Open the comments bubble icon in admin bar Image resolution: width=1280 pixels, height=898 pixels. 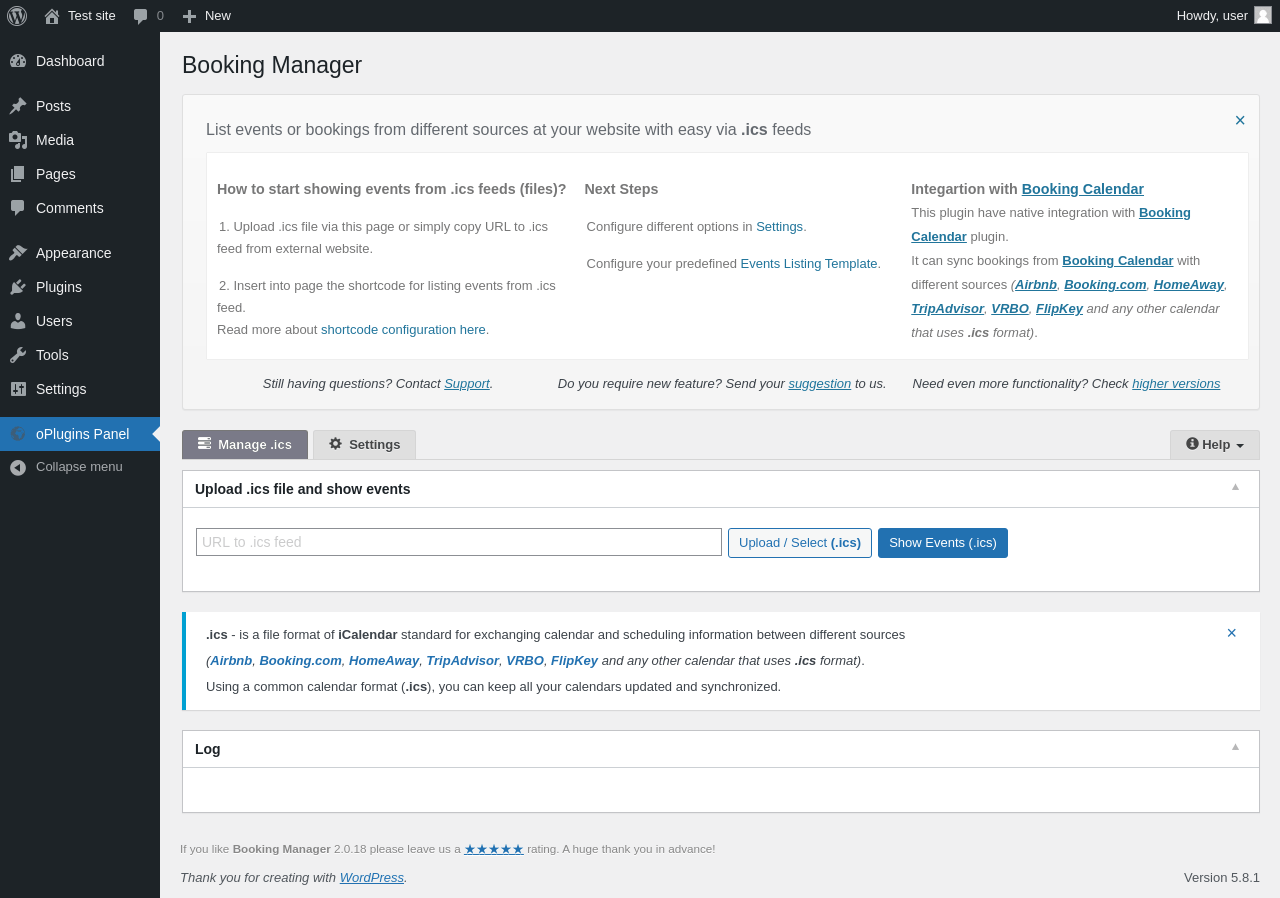pyautogui.click(x=141, y=16)
